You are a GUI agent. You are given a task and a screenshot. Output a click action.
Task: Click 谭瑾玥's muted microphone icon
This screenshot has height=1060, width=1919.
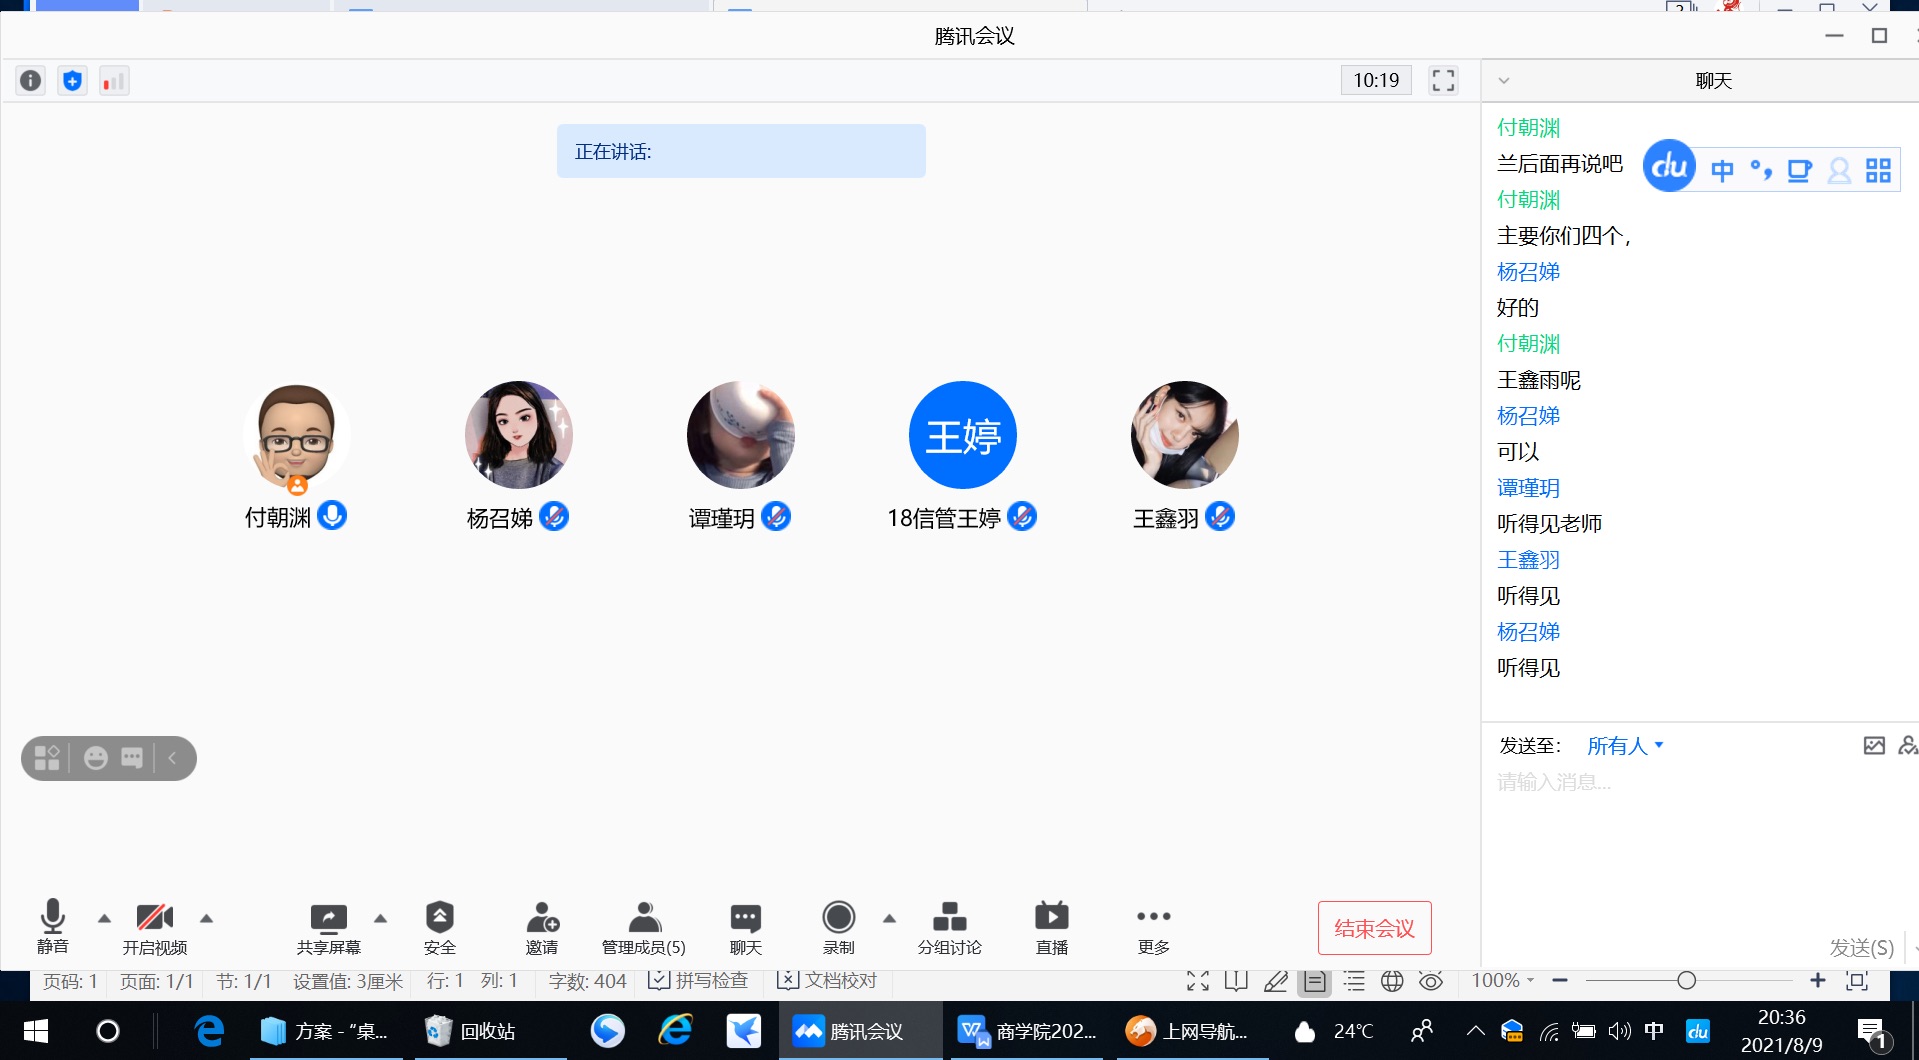pyautogui.click(x=776, y=517)
